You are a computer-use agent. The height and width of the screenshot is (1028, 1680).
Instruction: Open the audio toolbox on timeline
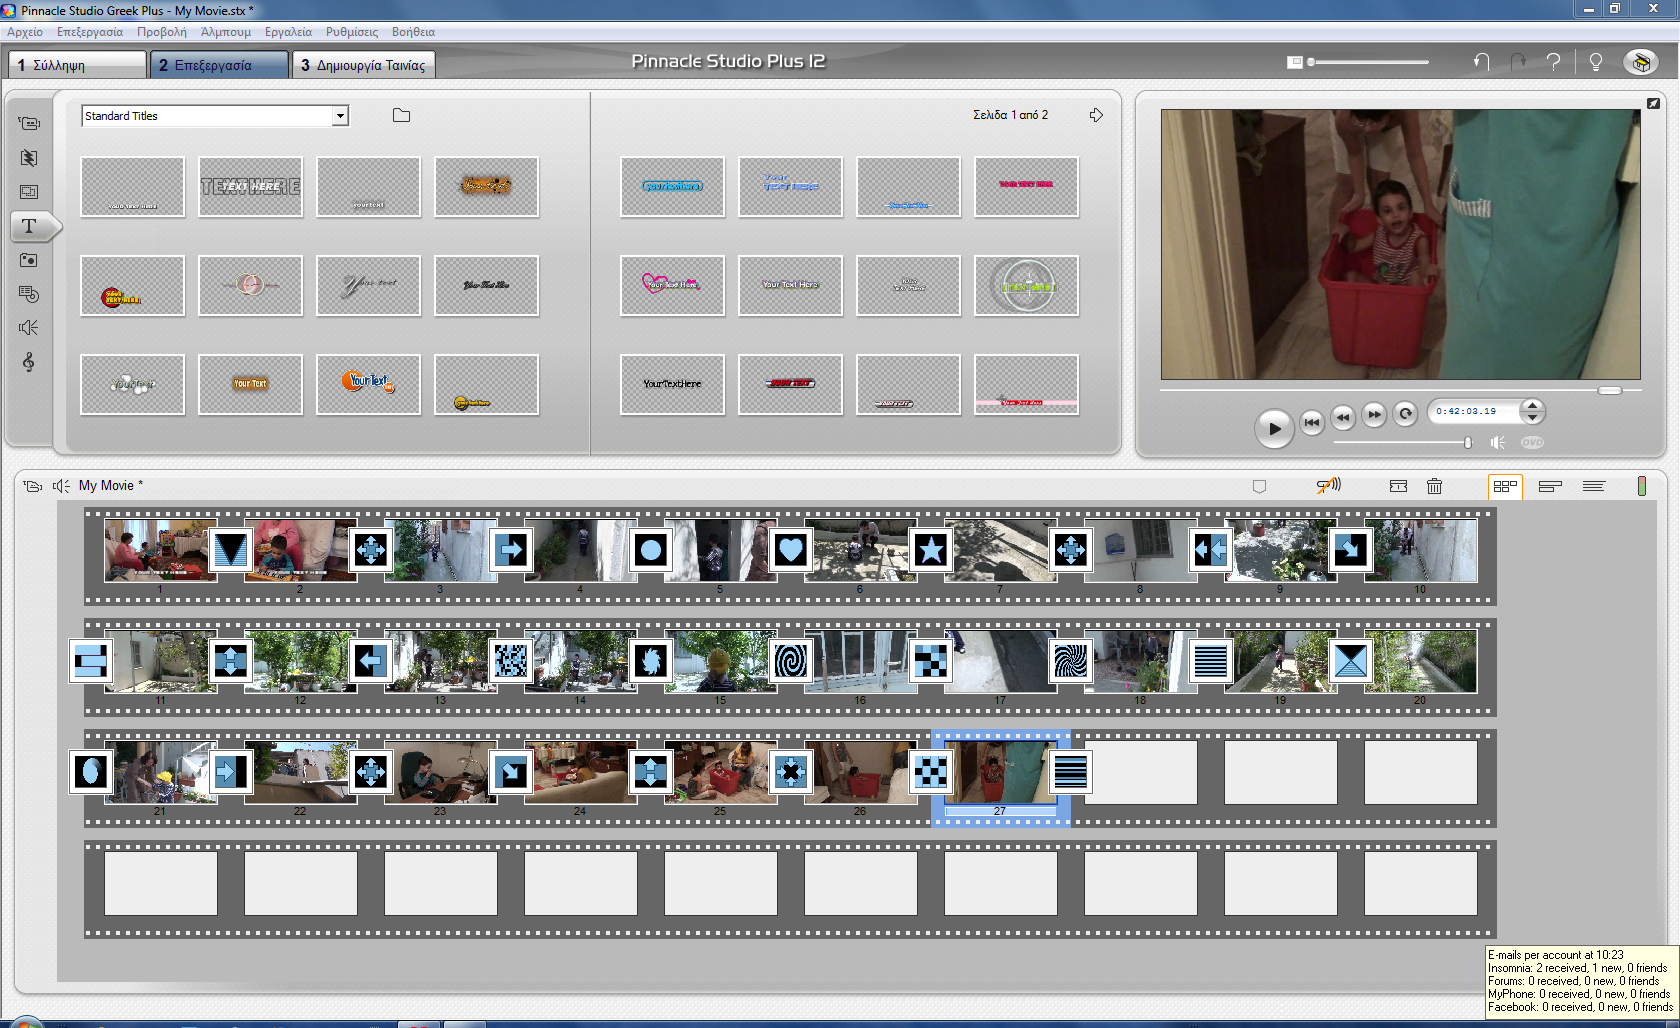[x=60, y=486]
